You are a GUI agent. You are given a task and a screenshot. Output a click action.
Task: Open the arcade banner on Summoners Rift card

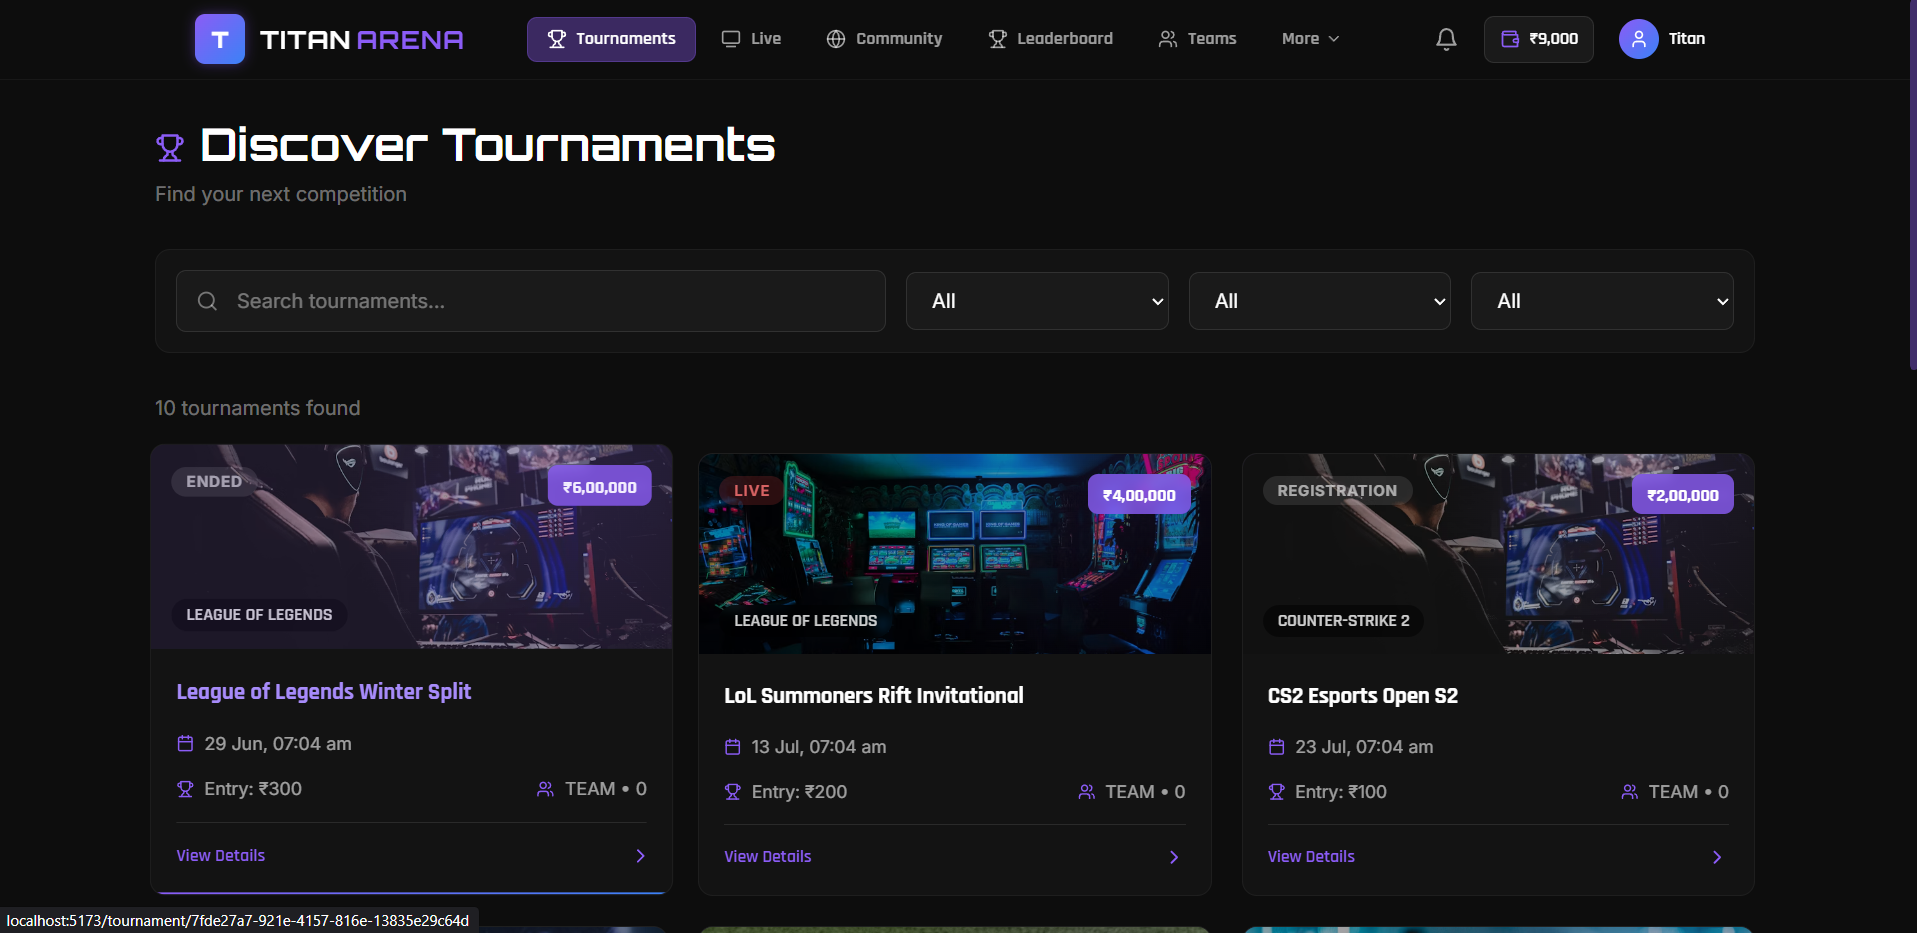[955, 554]
